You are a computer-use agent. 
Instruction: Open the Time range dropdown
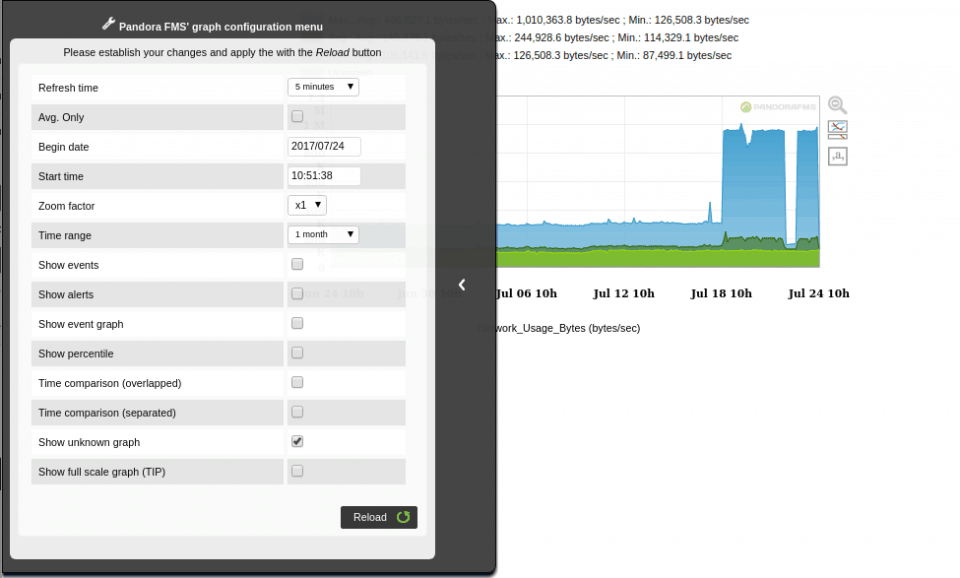pos(323,235)
